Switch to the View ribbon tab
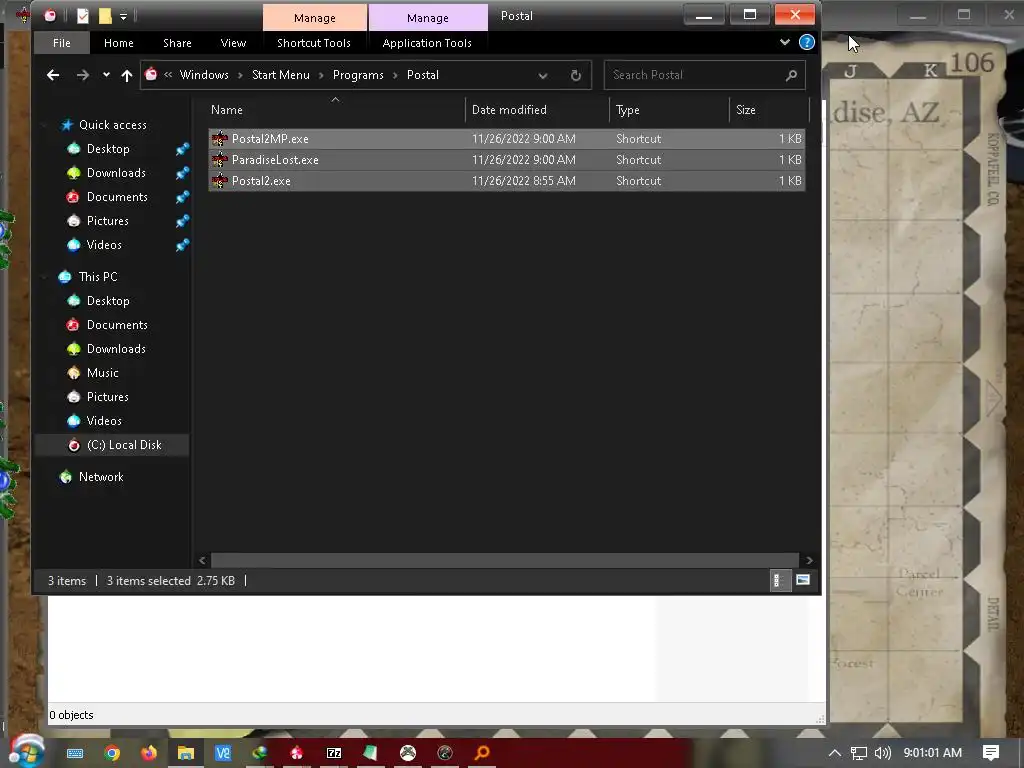 [x=233, y=43]
